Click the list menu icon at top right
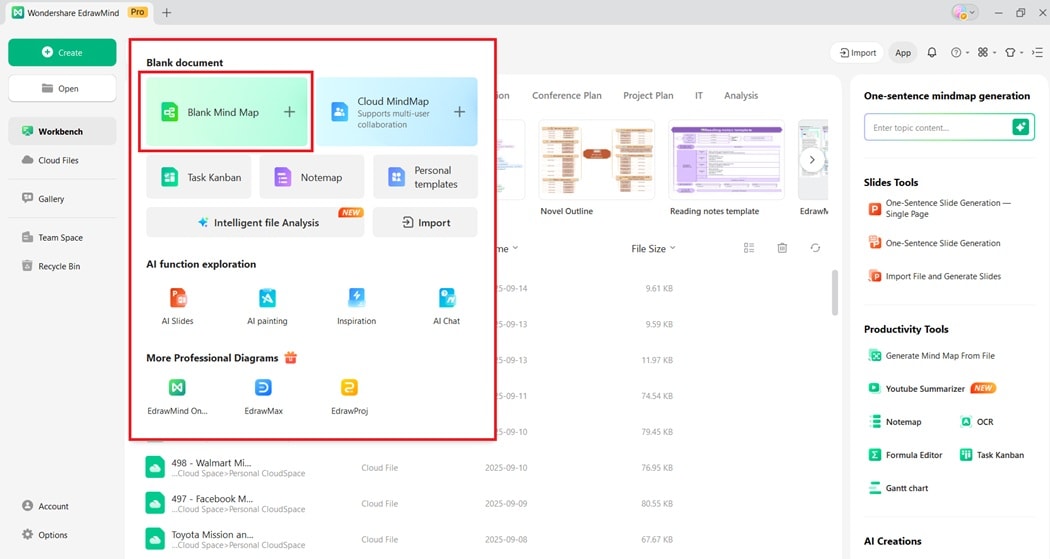The image size is (1050, 559). (x=1037, y=52)
